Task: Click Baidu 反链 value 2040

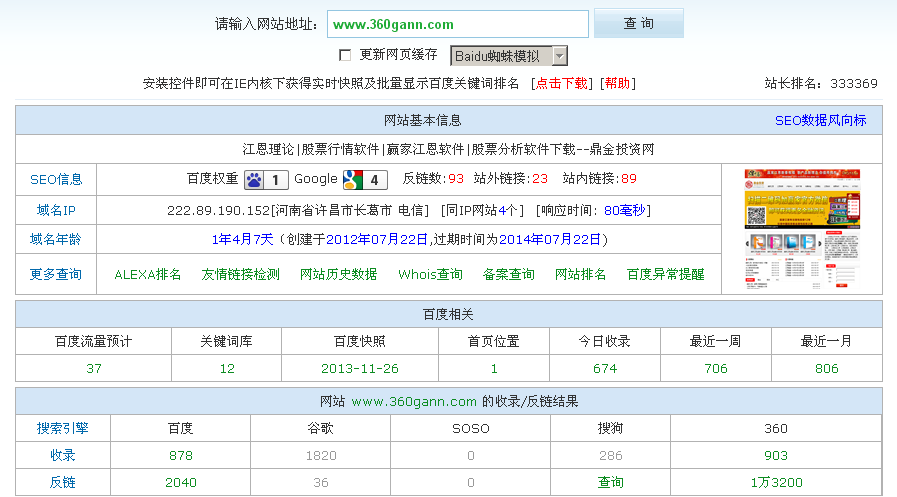Action: click(181, 483)
